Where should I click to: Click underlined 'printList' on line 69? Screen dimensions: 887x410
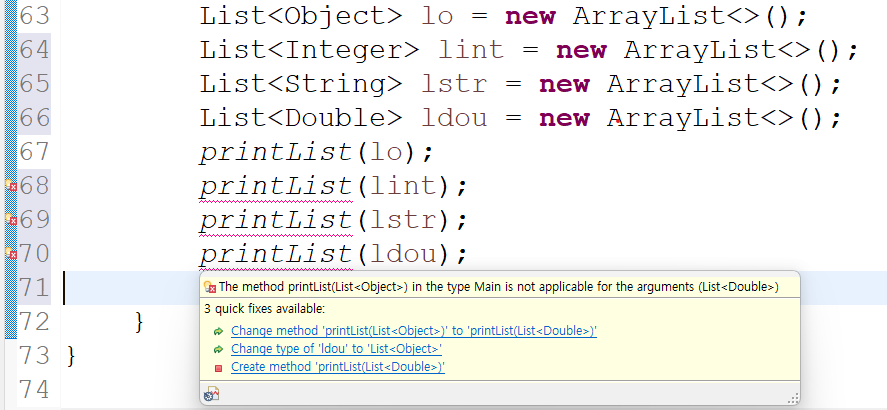[276, 220]
